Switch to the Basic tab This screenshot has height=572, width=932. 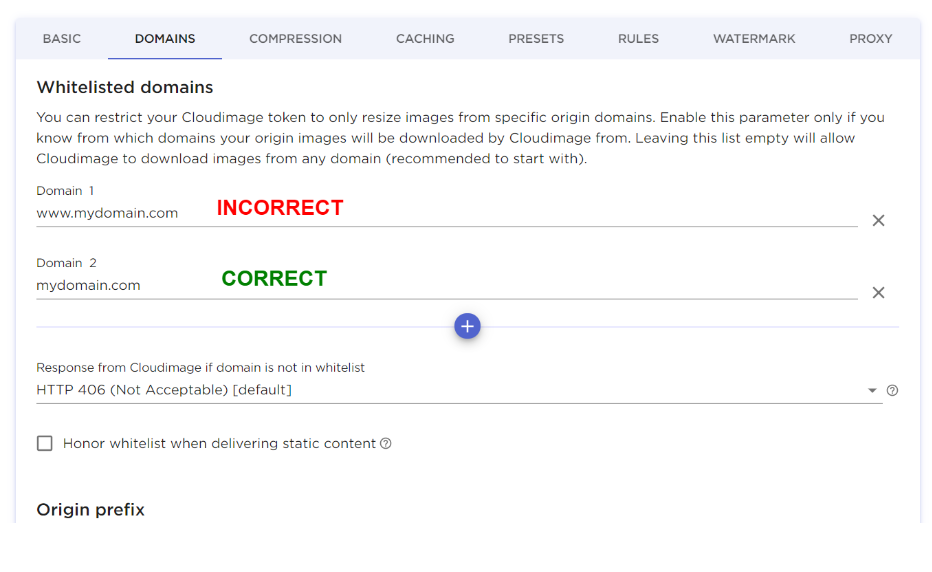pos(62,39)
